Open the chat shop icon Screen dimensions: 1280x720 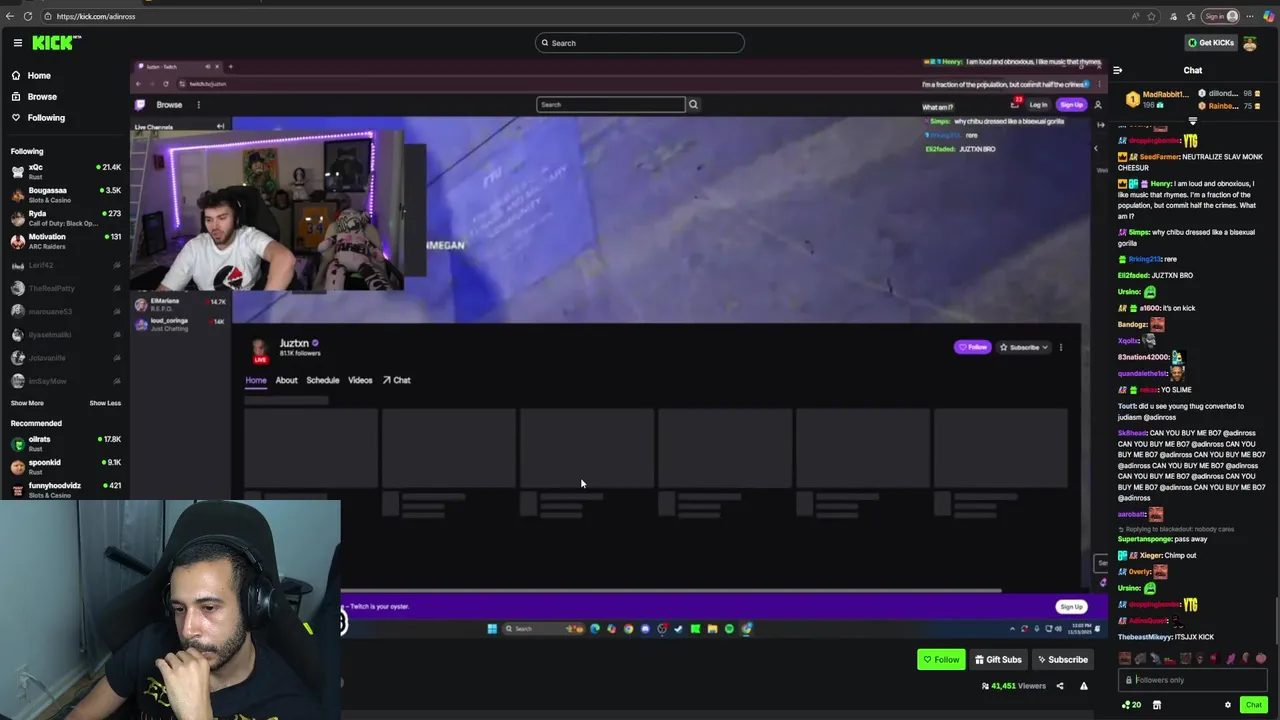pos(1157,705)
